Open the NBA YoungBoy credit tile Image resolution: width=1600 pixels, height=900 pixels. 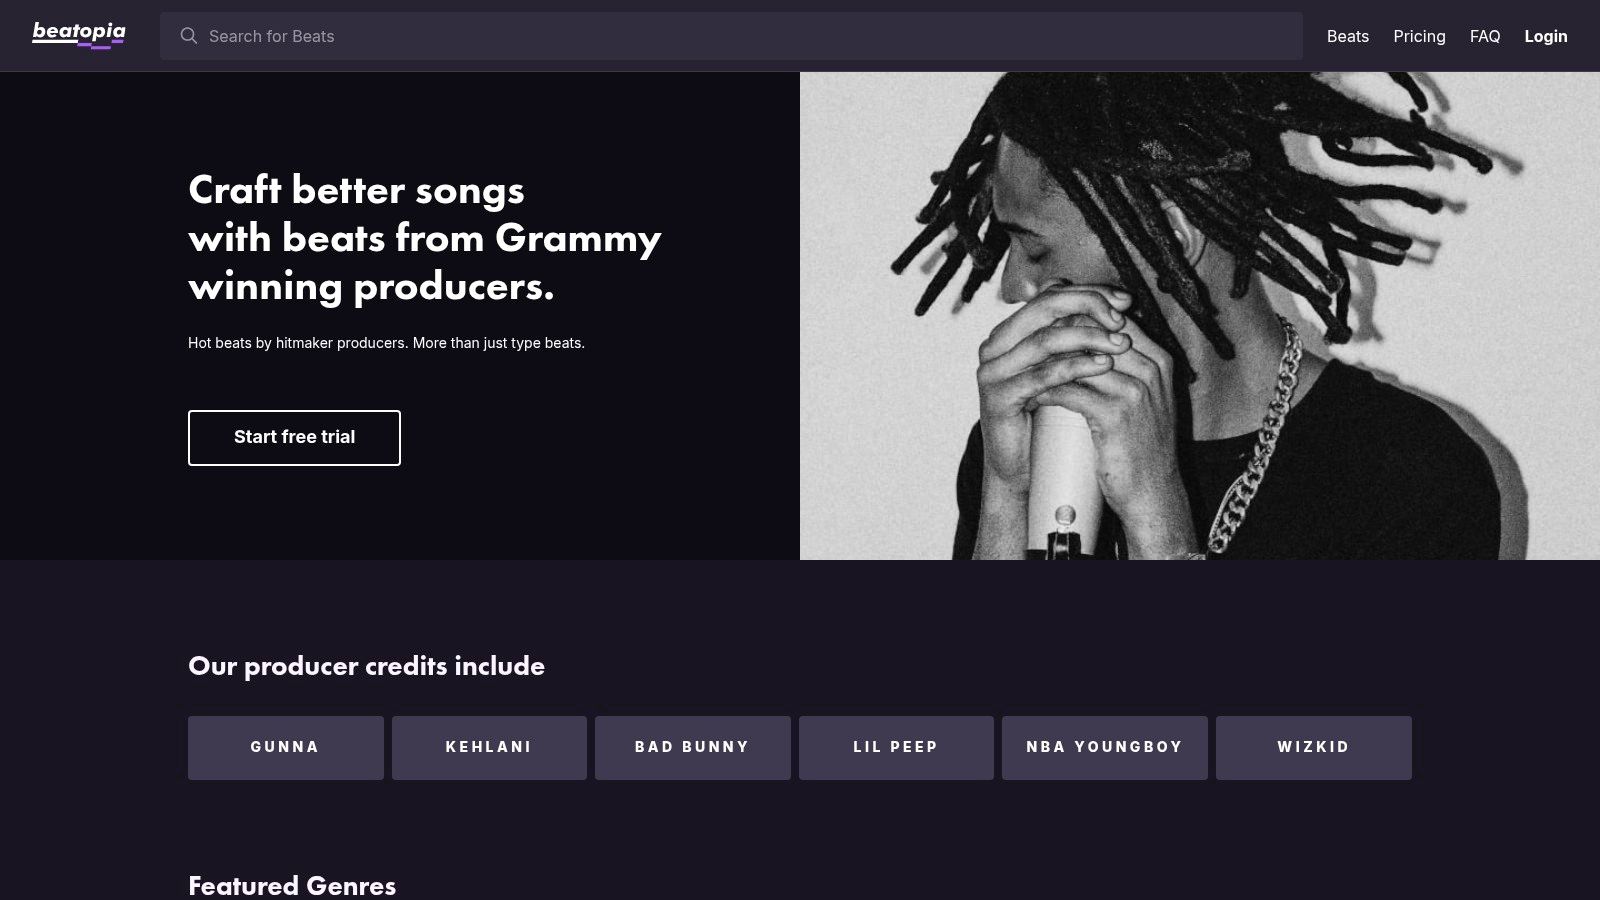coord(1105,748)
